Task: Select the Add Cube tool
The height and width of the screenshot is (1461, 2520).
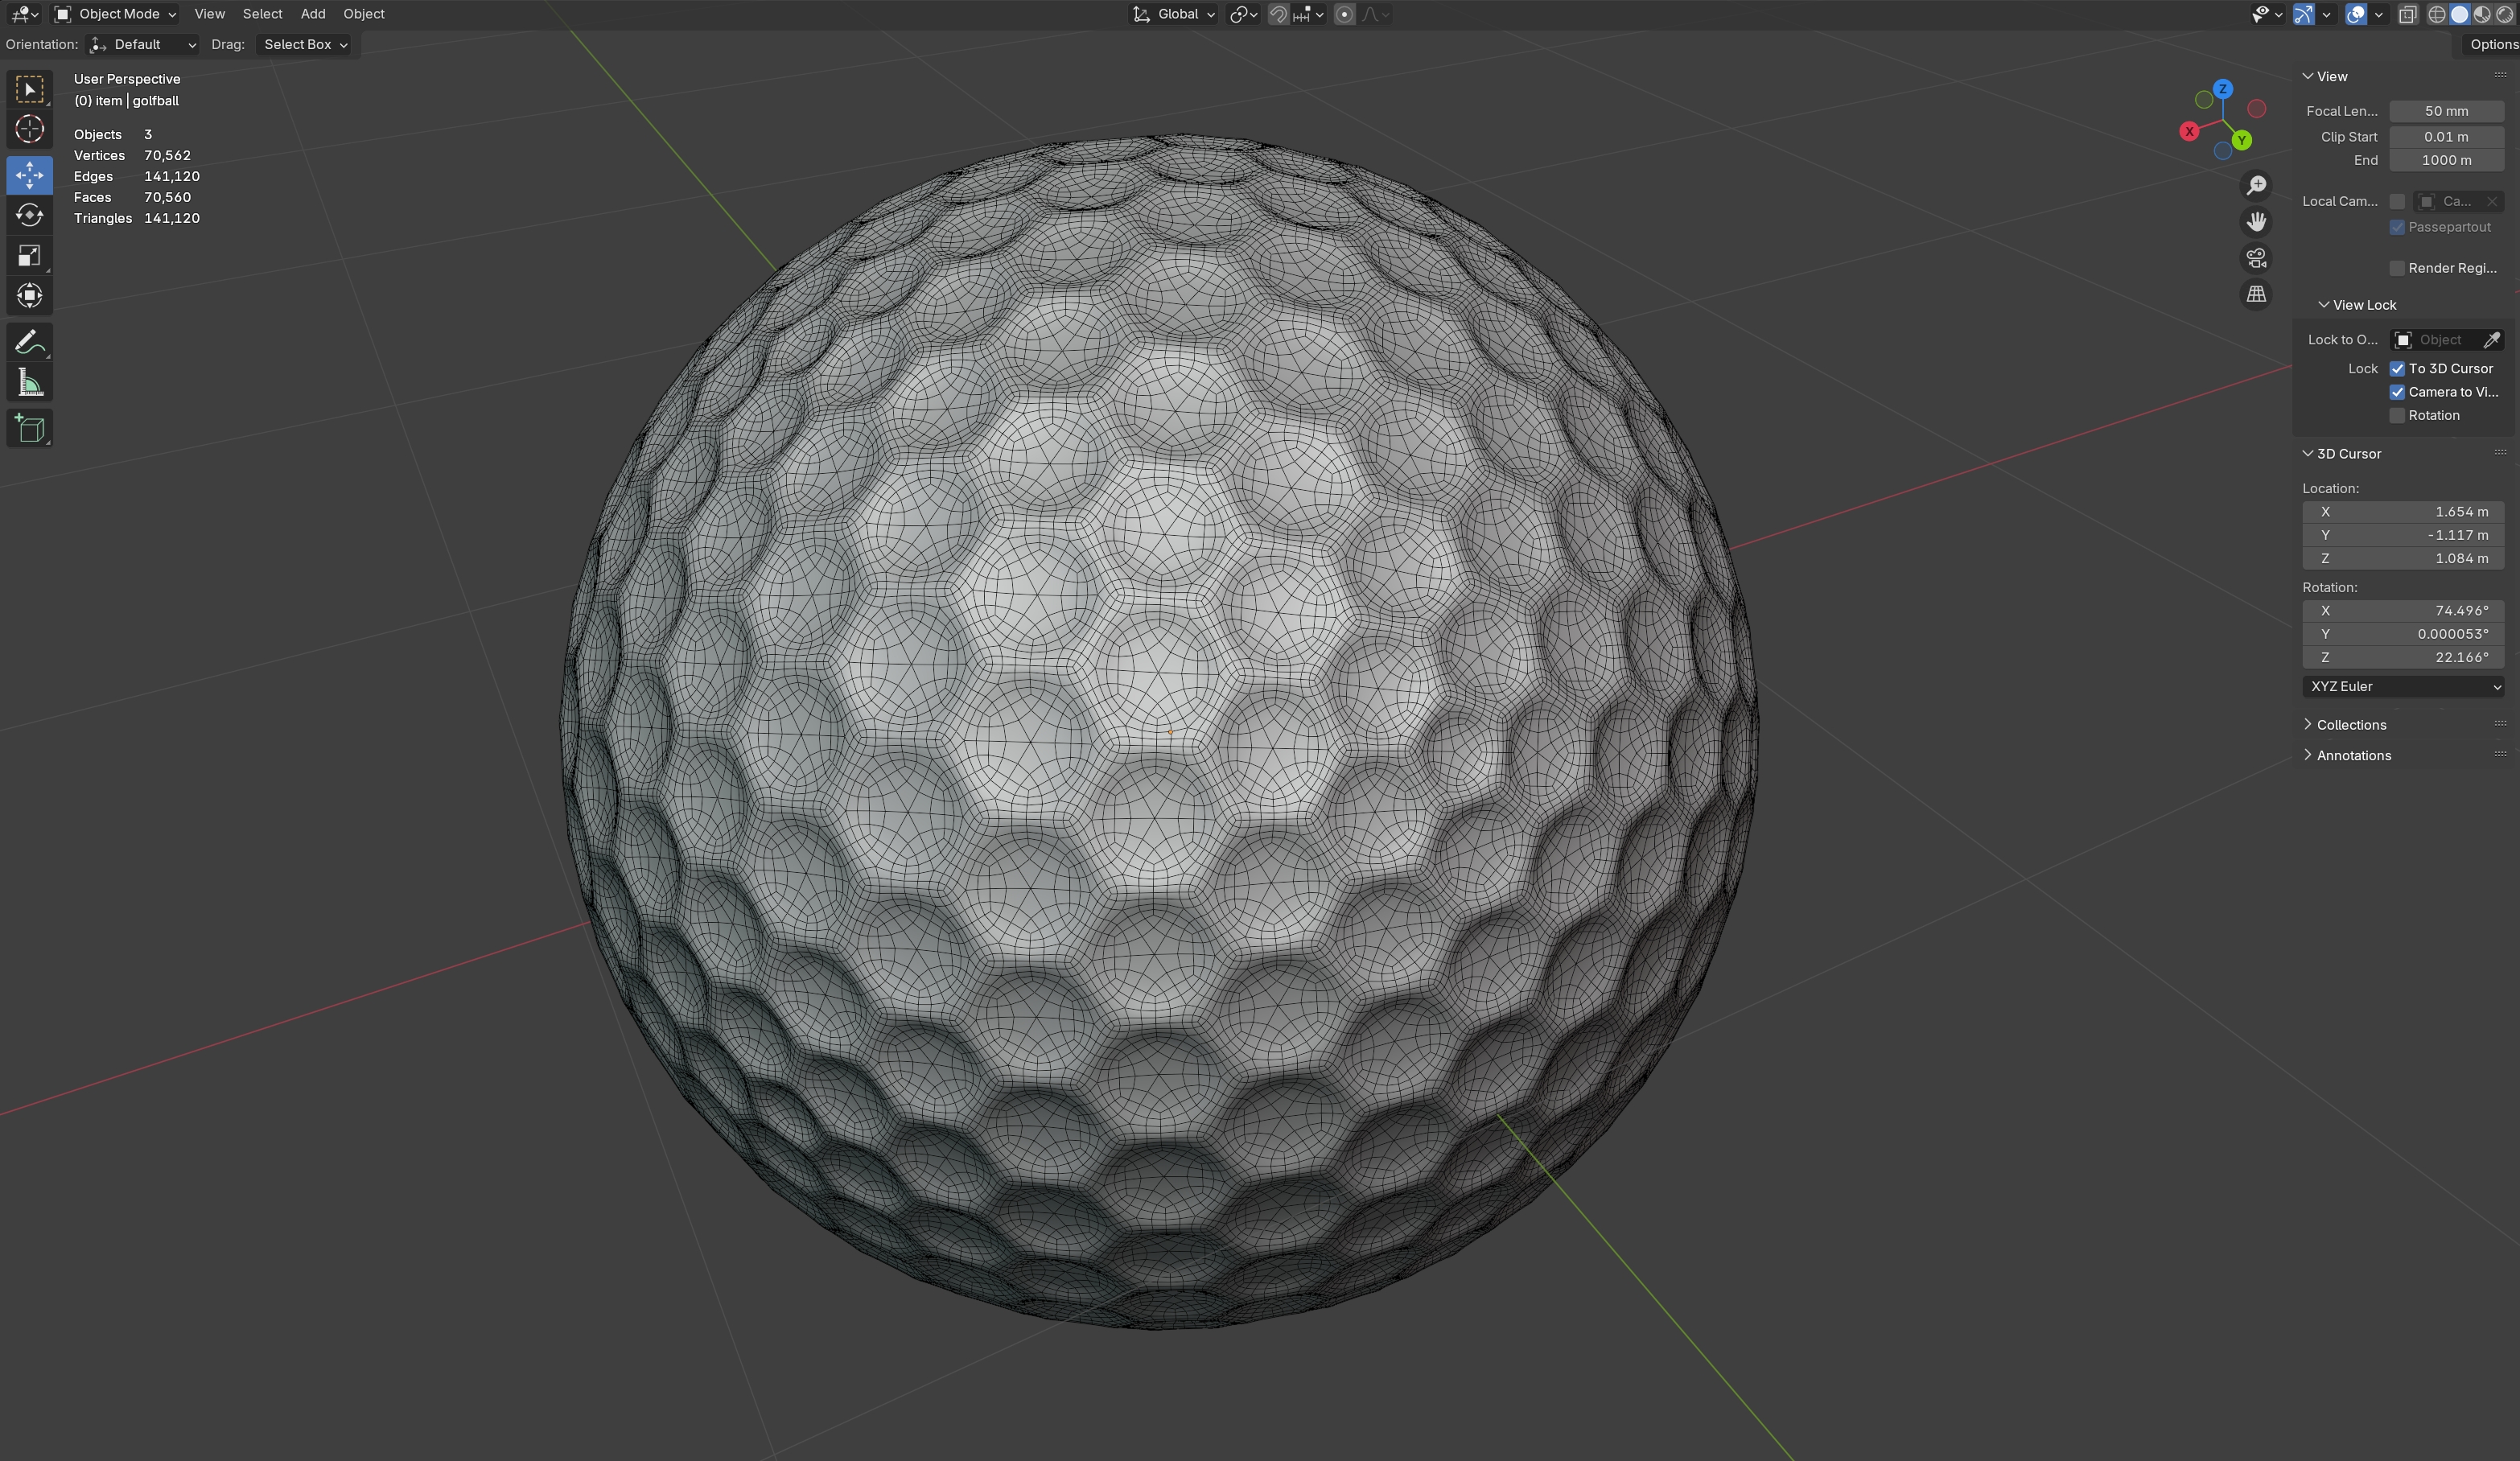Action: click(29, 429)
